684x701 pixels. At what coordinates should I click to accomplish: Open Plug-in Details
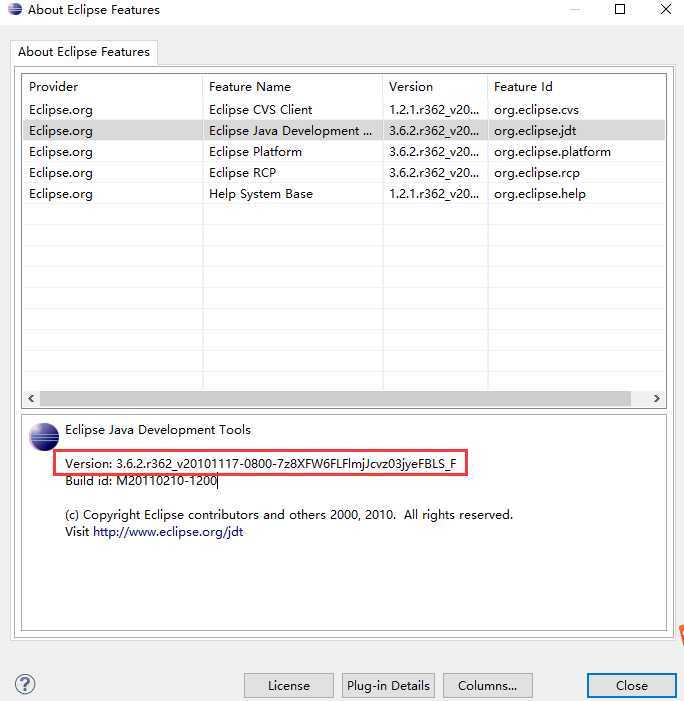click(388, 685)
